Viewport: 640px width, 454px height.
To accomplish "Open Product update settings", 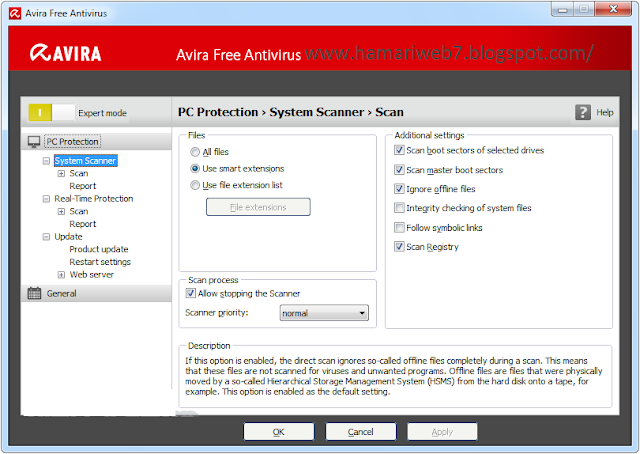I will click(99, 249).
